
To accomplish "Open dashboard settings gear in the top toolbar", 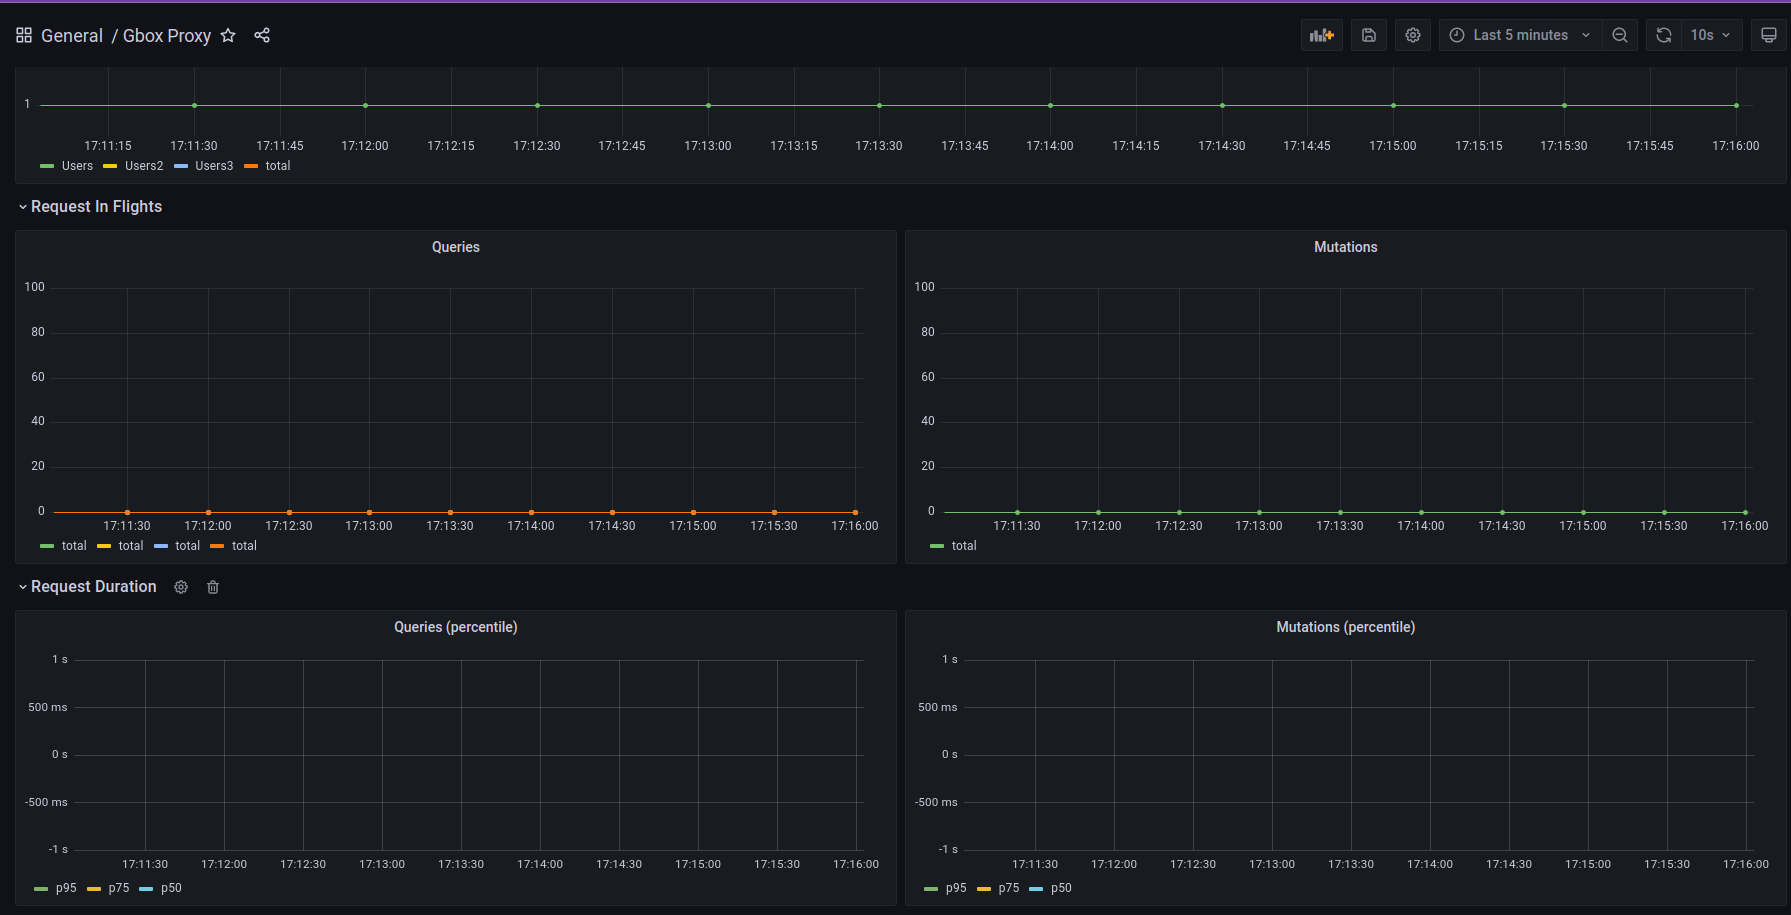I will 1412,35.
